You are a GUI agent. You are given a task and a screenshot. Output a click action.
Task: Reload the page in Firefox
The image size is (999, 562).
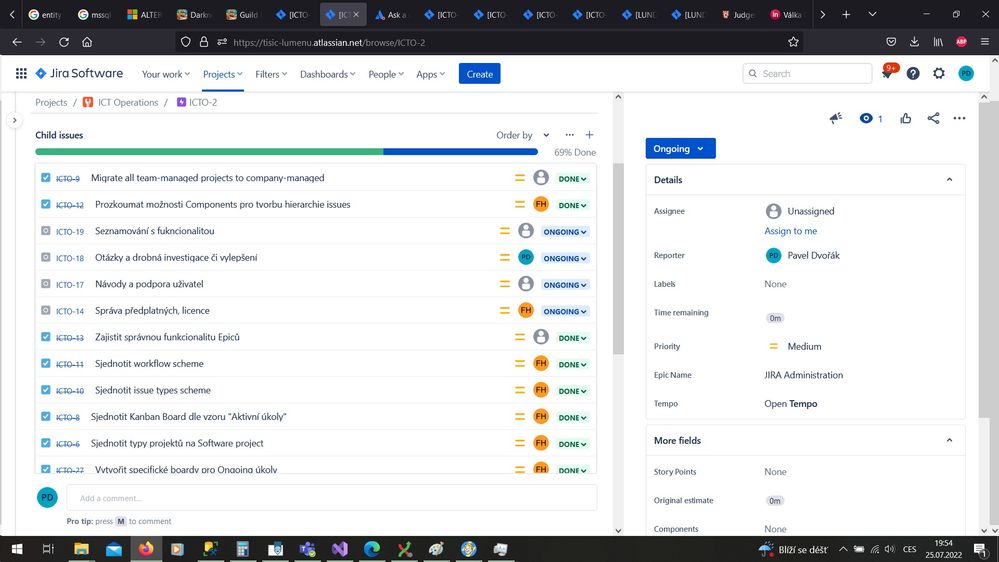[64, 42]
